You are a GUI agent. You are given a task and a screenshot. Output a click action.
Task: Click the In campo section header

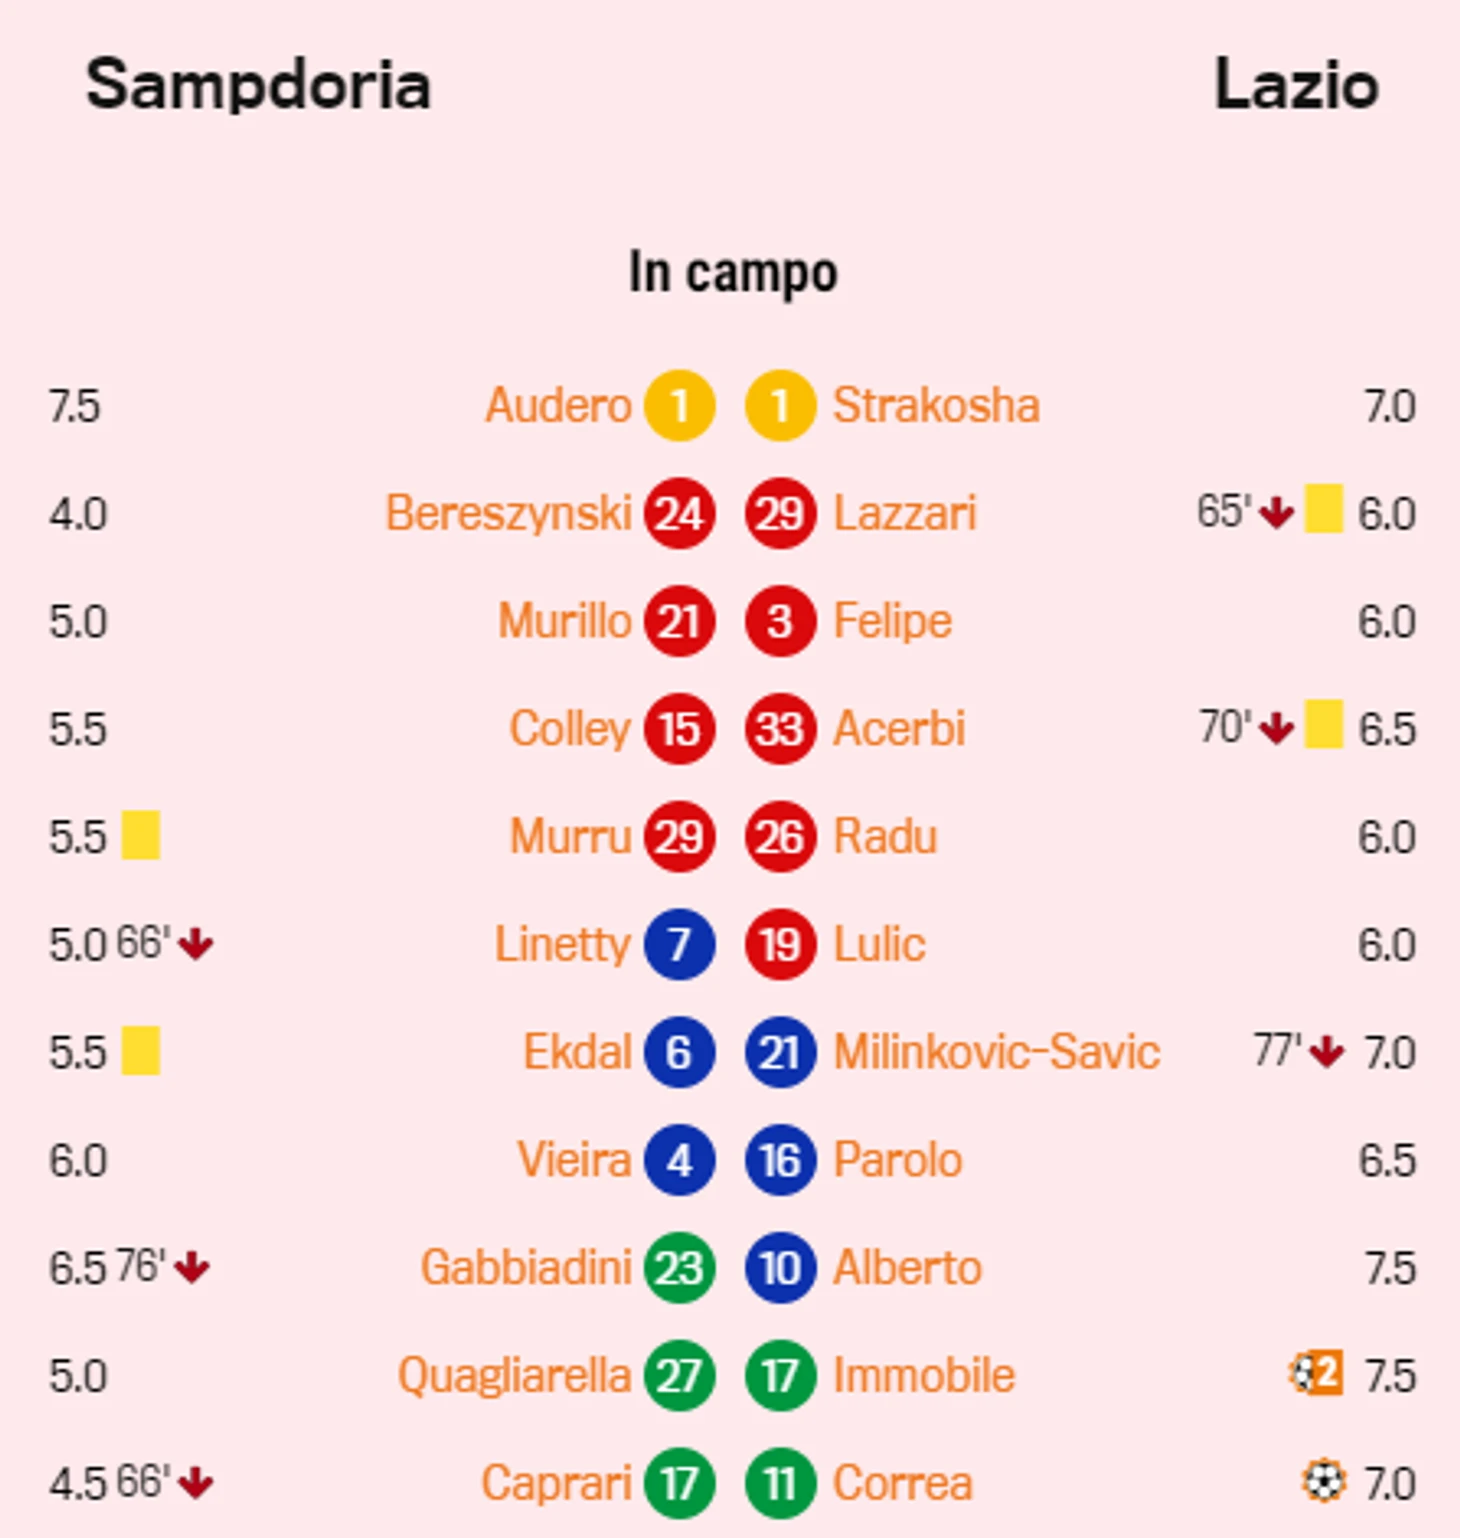pos(733,272)
